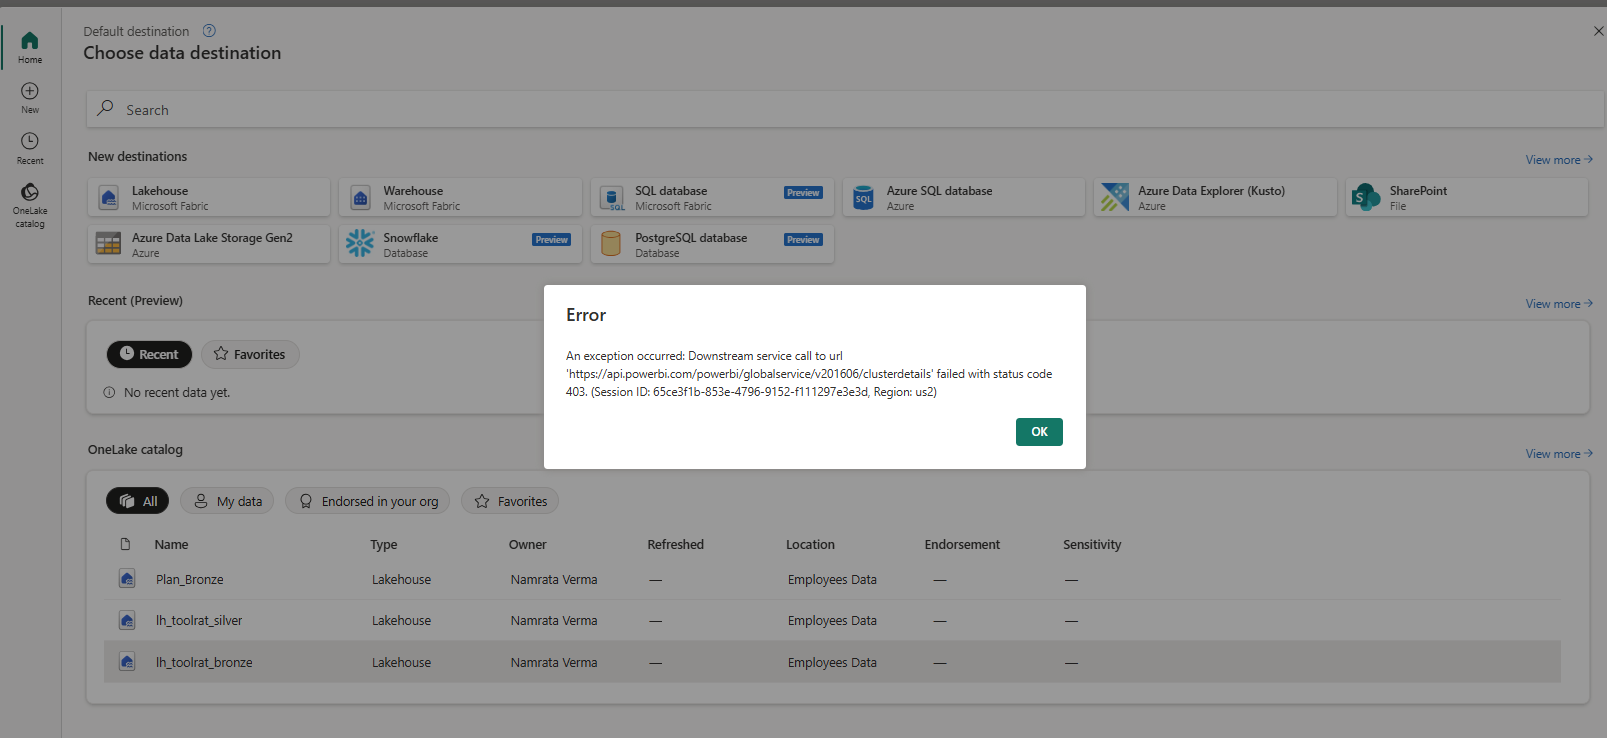This screenshot has height=738, width=1607.
Task: Sort by the Name column header
Action: pyautogui.click(x=171, y=545)
